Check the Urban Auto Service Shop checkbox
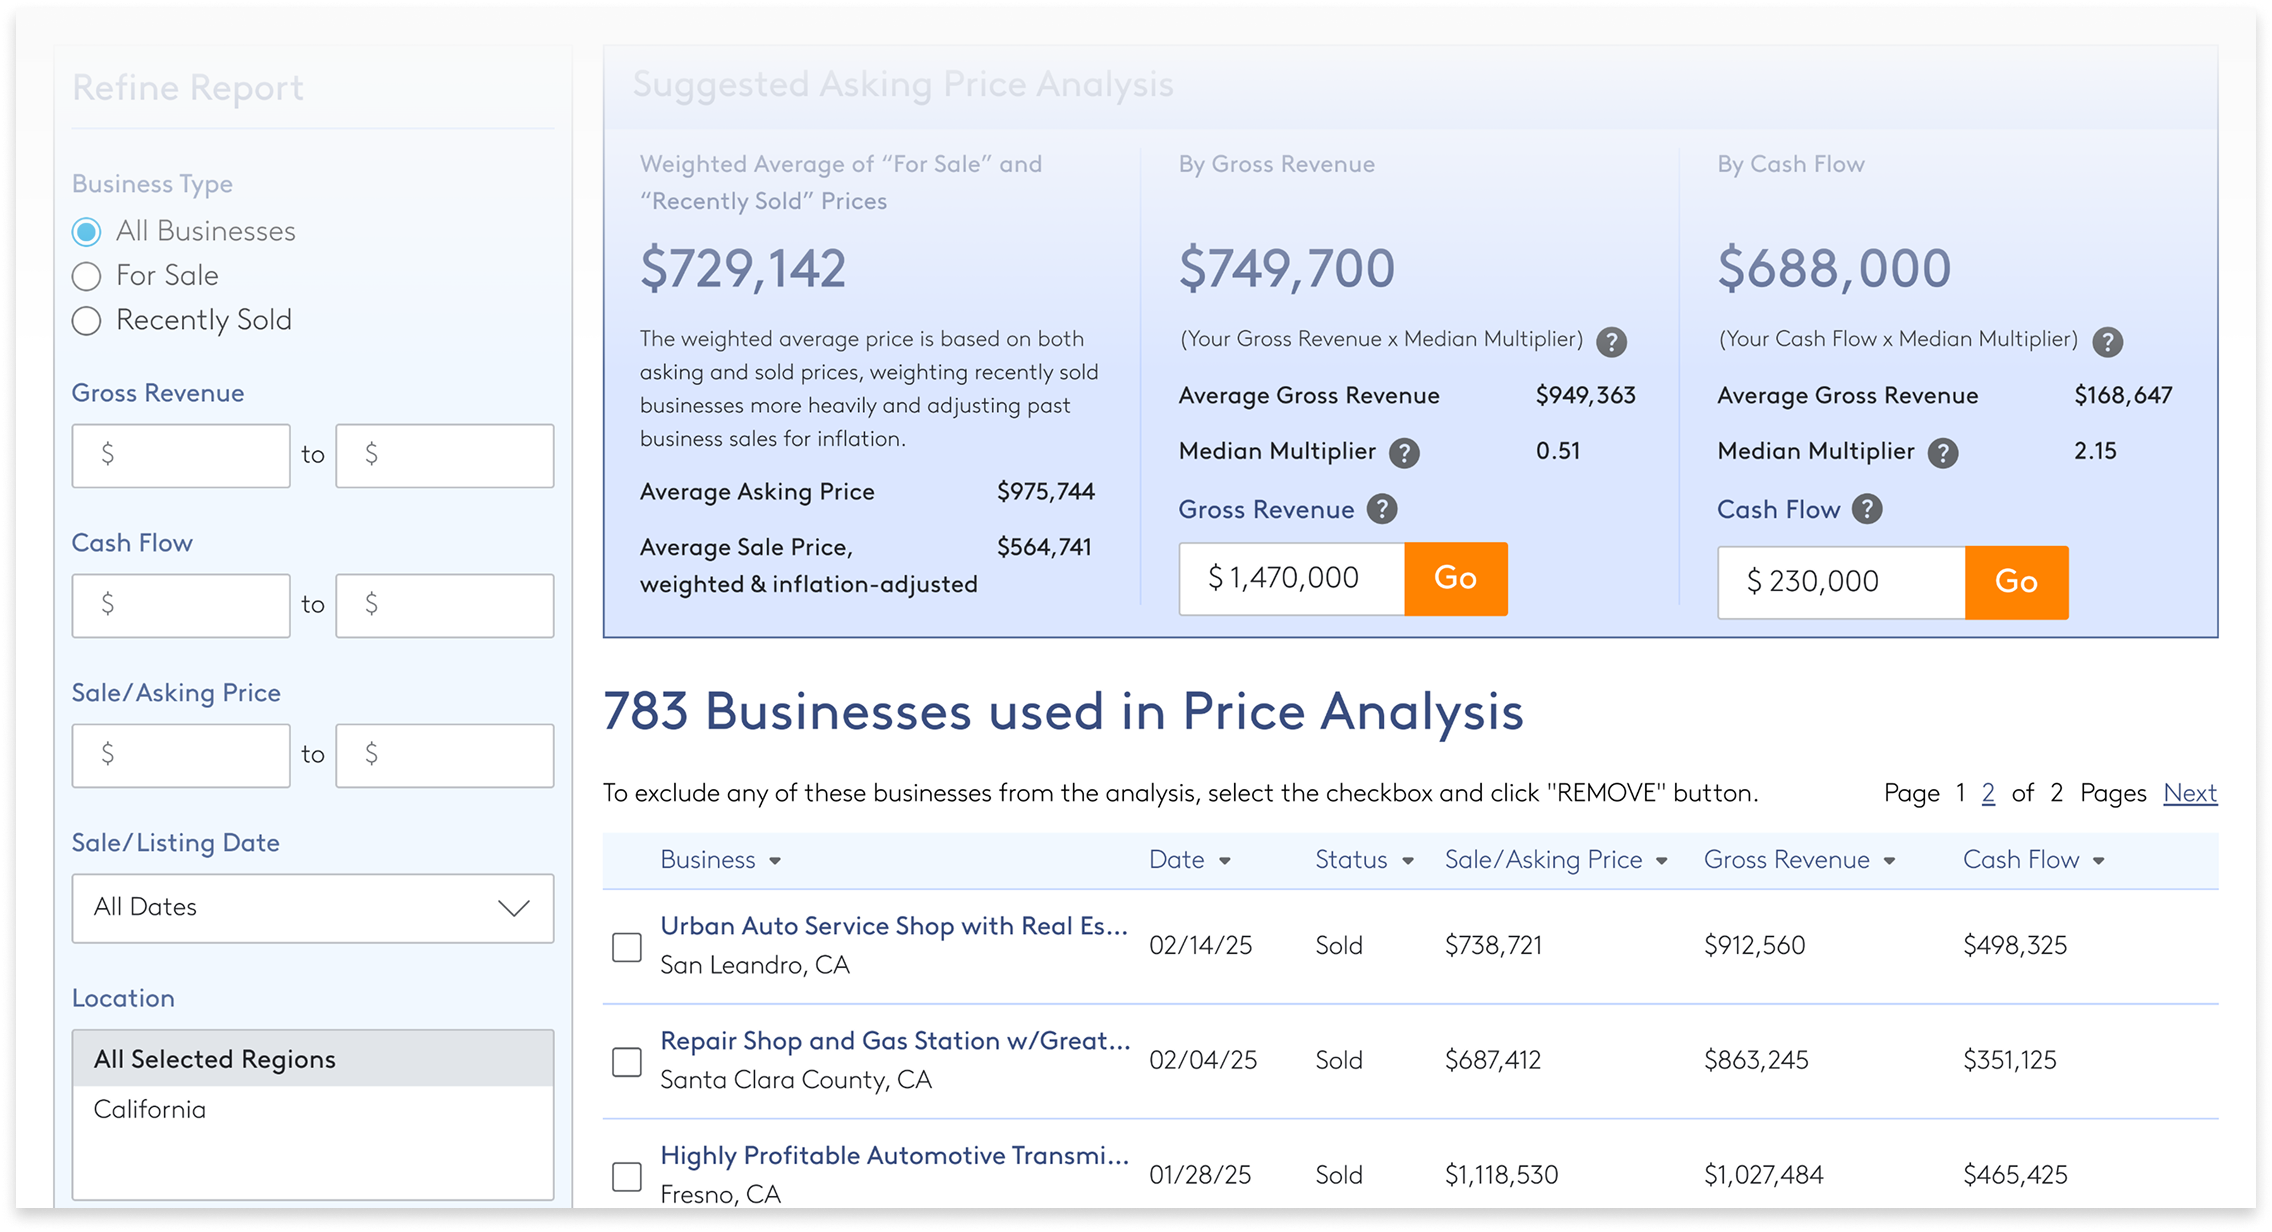The image size is (2272, 1232). [x=627, y=947]
